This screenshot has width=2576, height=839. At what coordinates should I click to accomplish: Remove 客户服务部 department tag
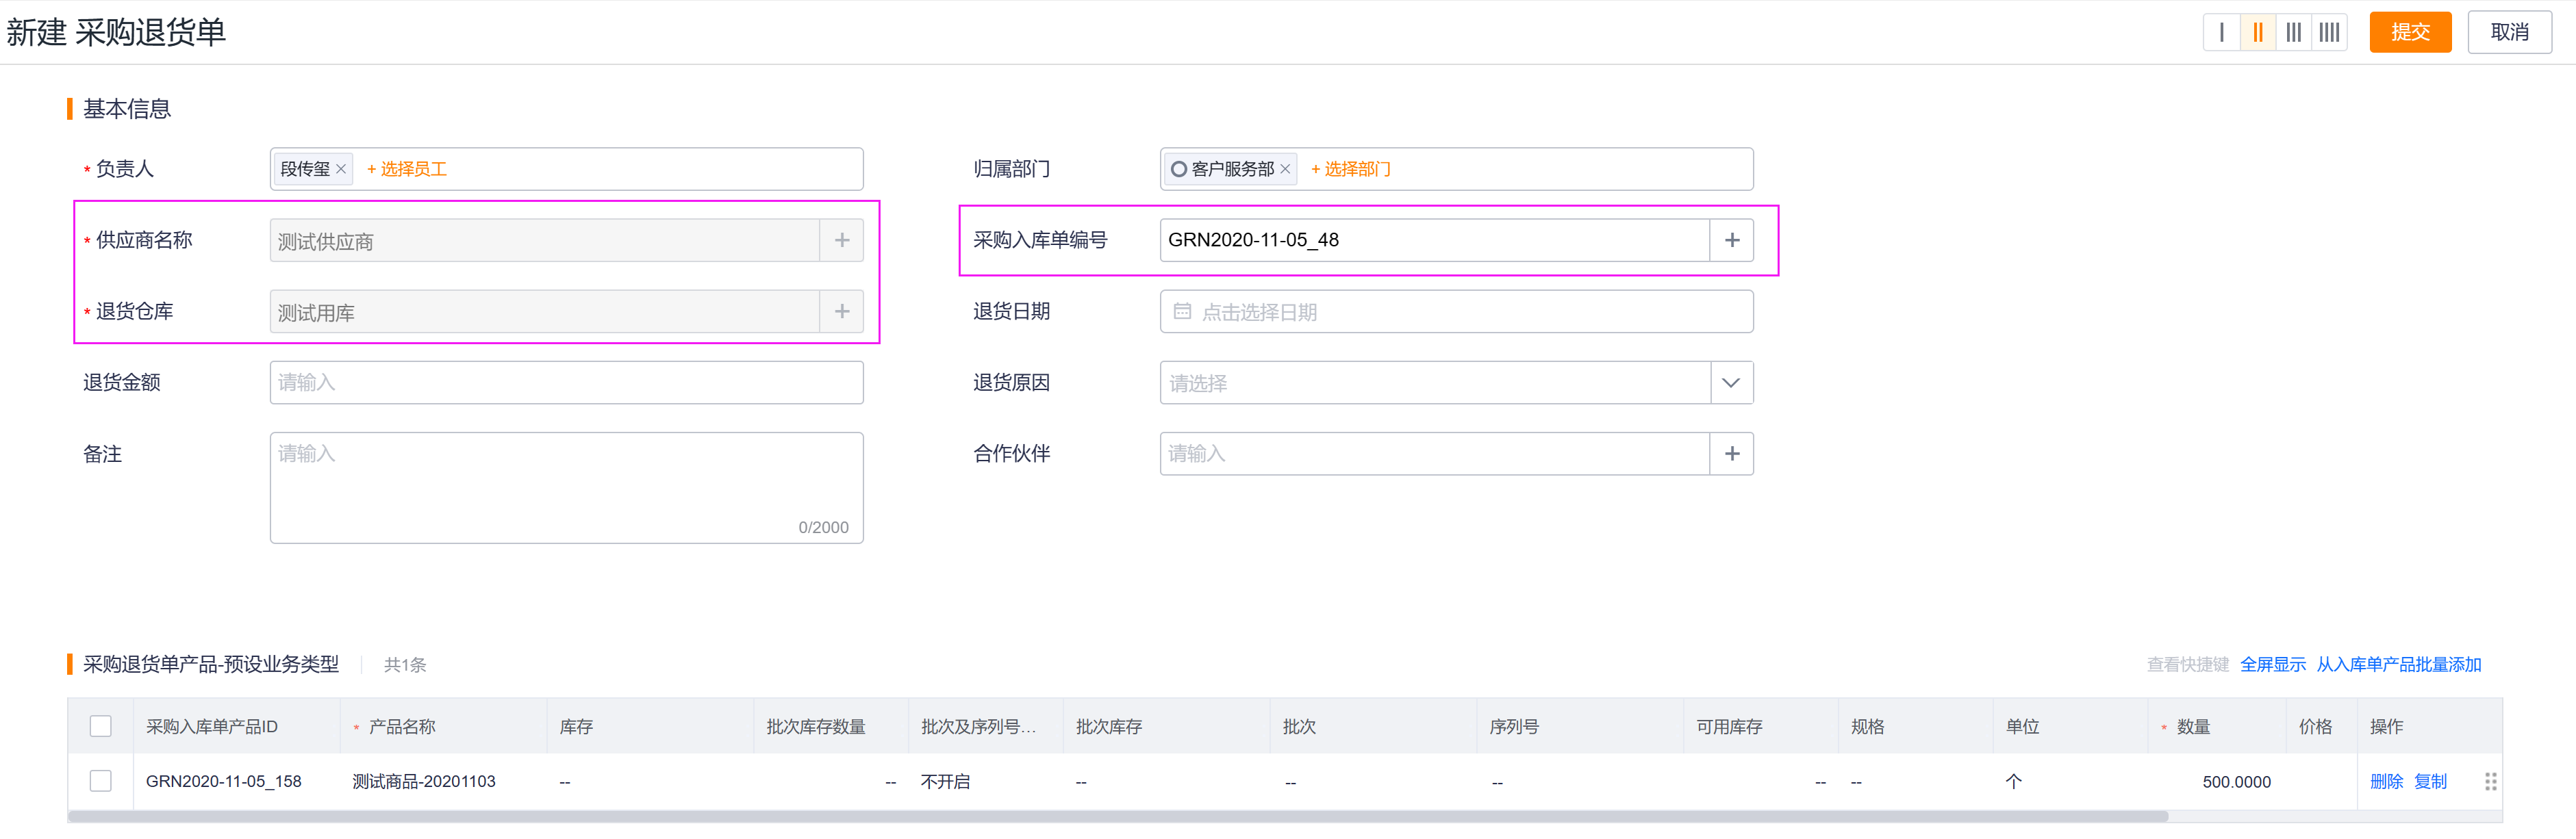pos(1285,169)
